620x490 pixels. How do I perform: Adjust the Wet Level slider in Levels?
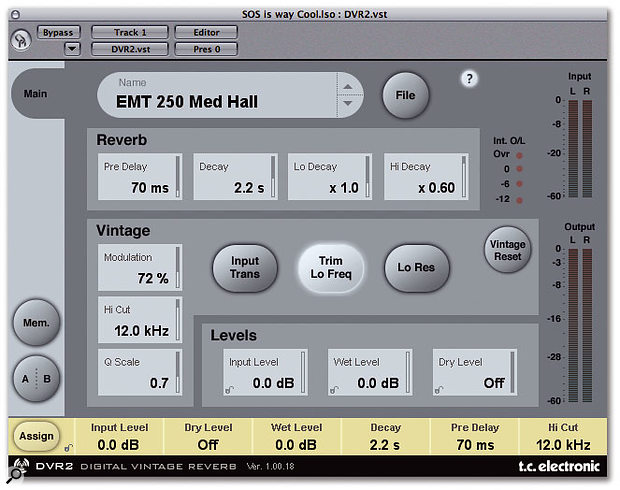coord(408,372)
